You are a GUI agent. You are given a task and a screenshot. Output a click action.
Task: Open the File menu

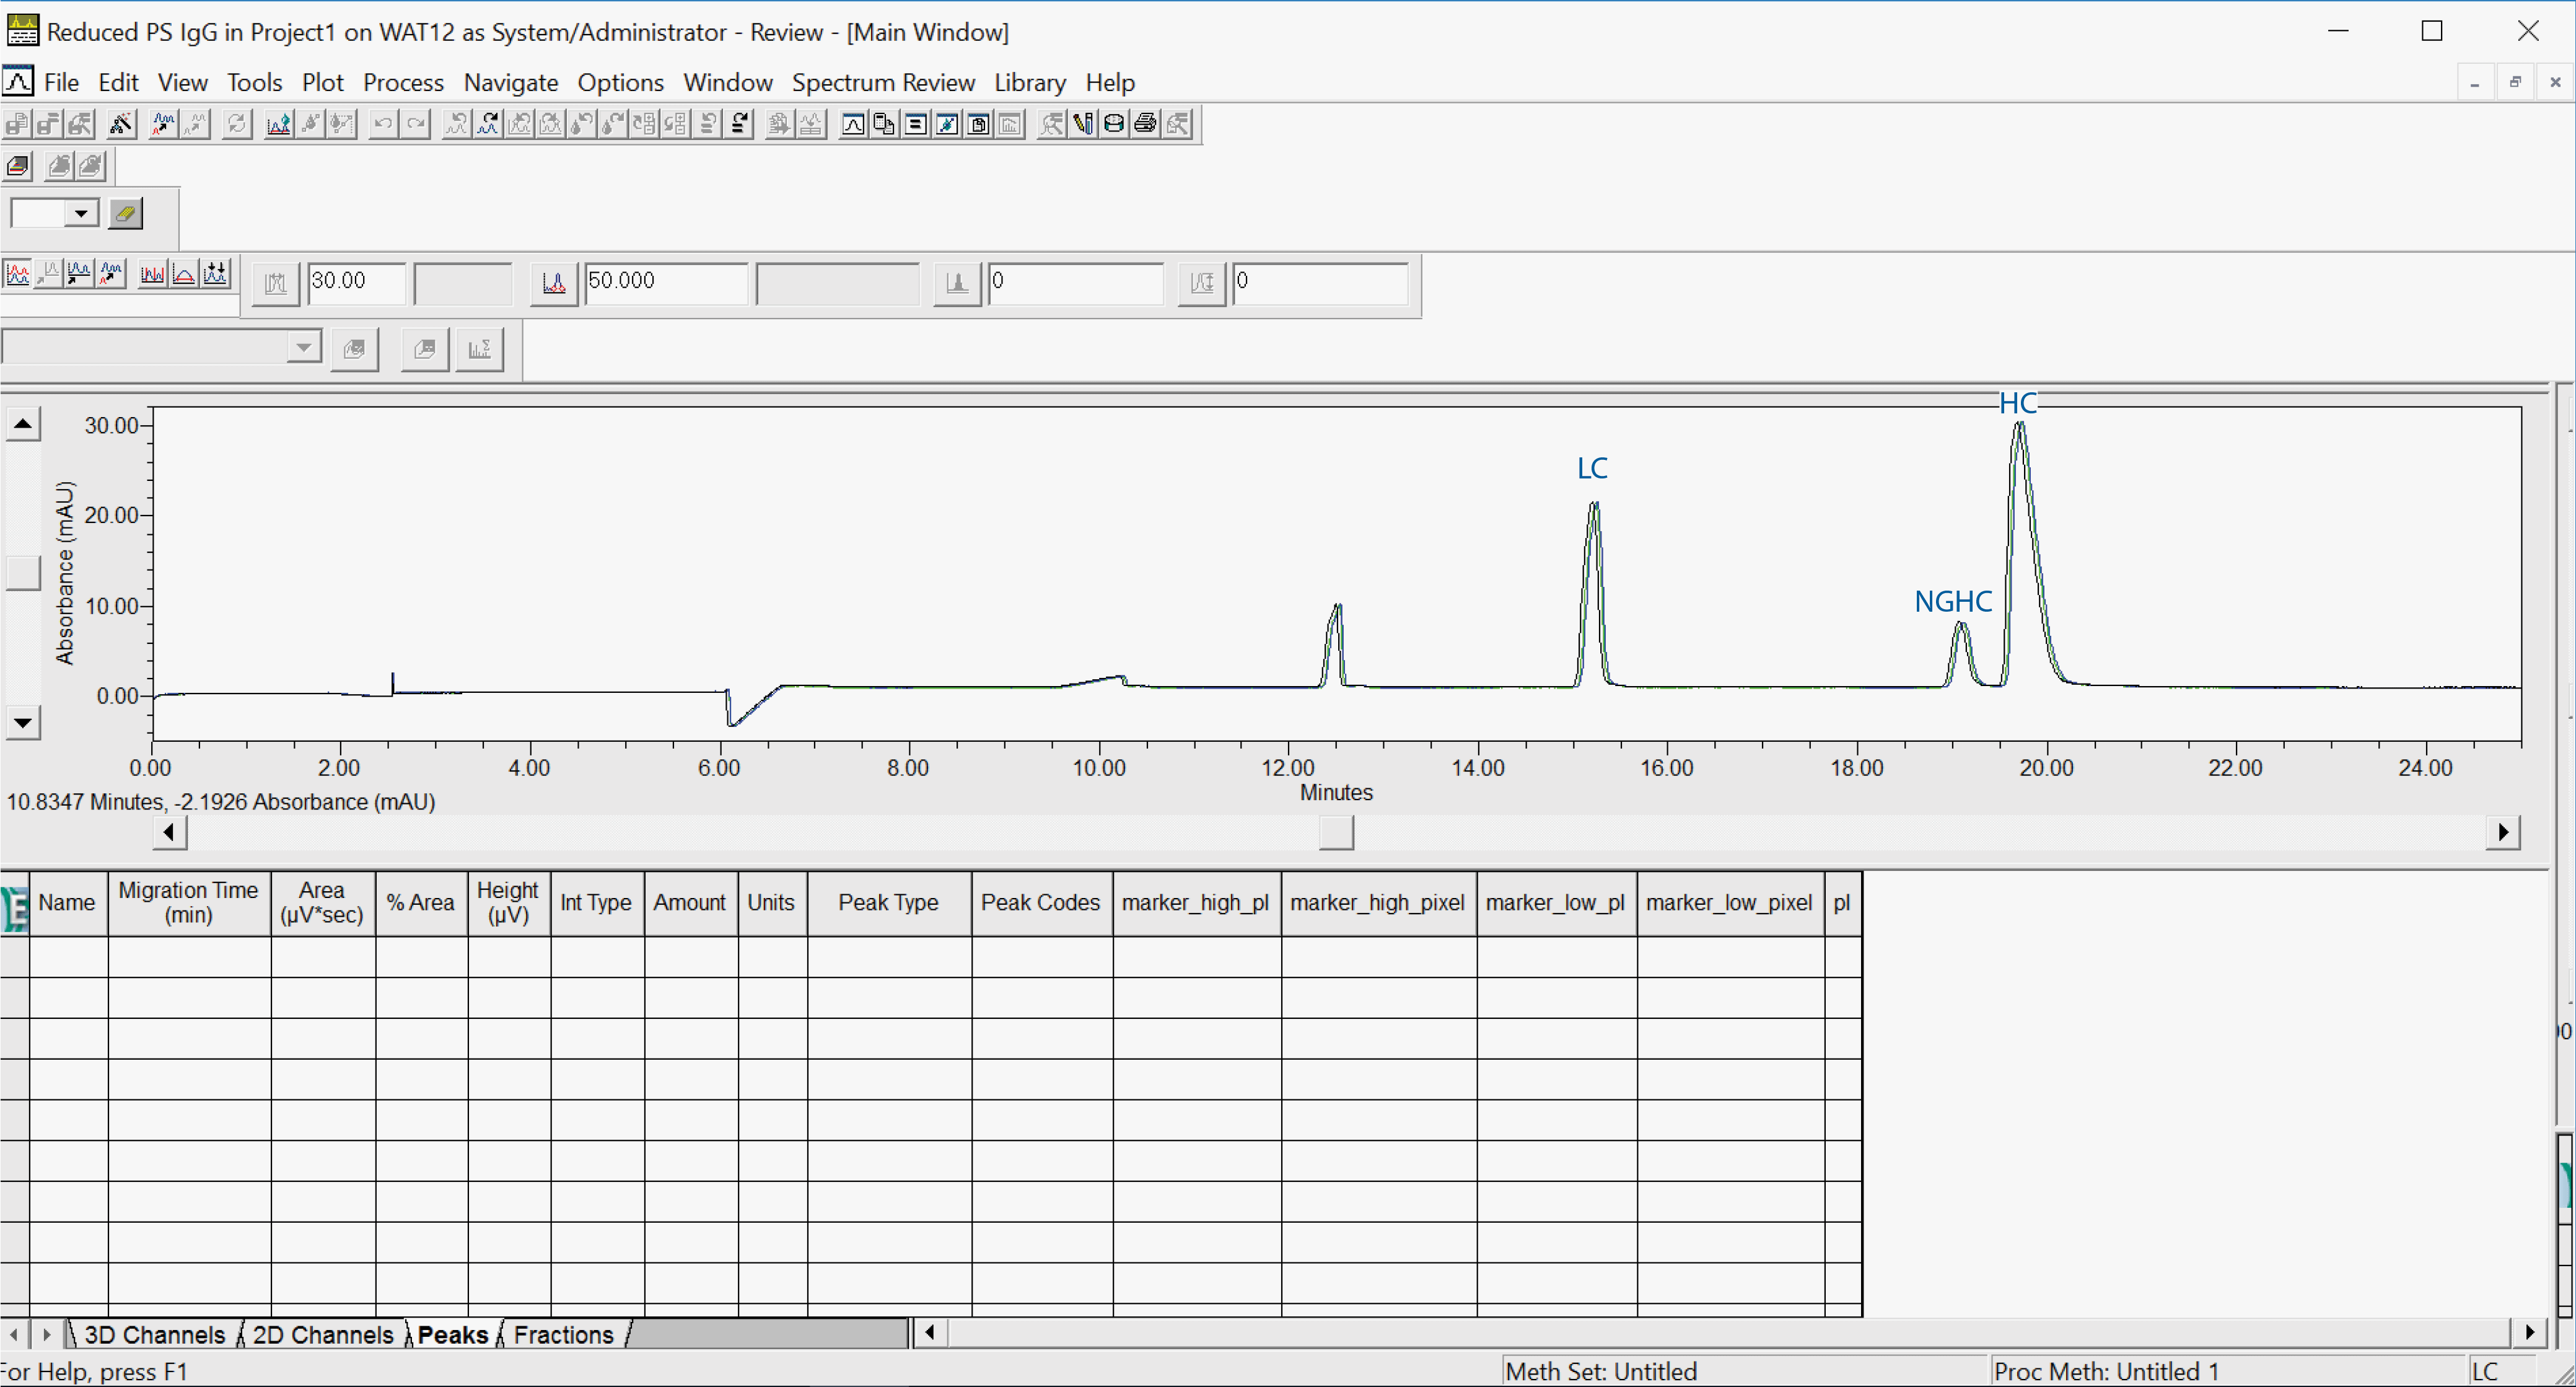pos(61,82)
